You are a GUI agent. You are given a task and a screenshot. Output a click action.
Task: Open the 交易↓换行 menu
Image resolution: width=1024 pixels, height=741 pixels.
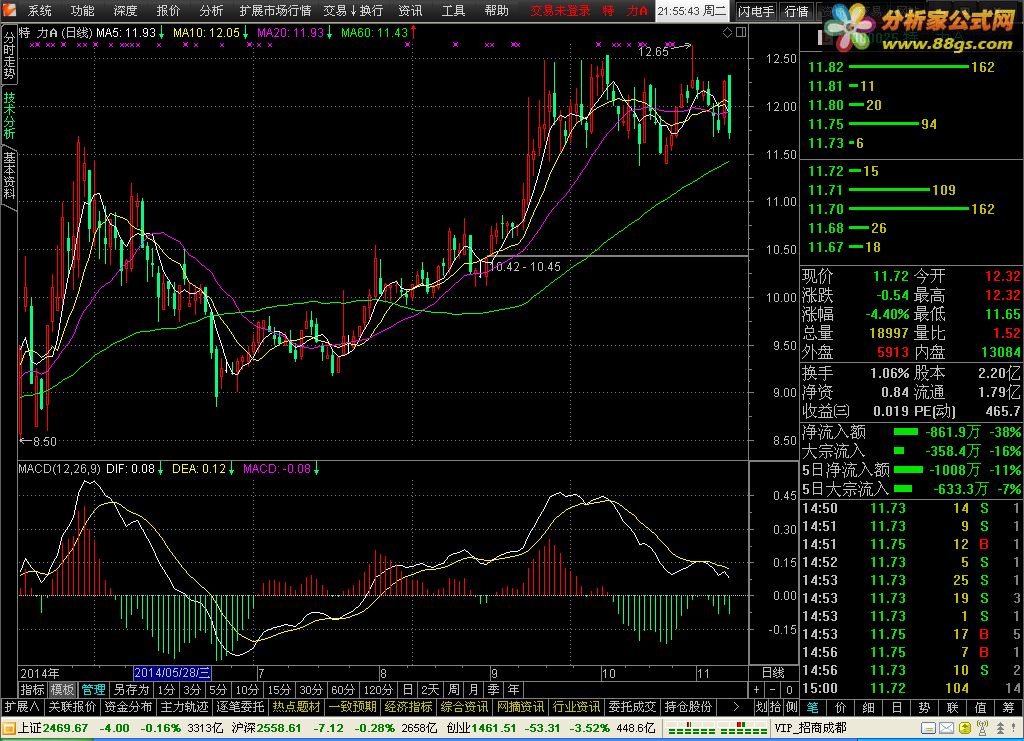point(353,10)
